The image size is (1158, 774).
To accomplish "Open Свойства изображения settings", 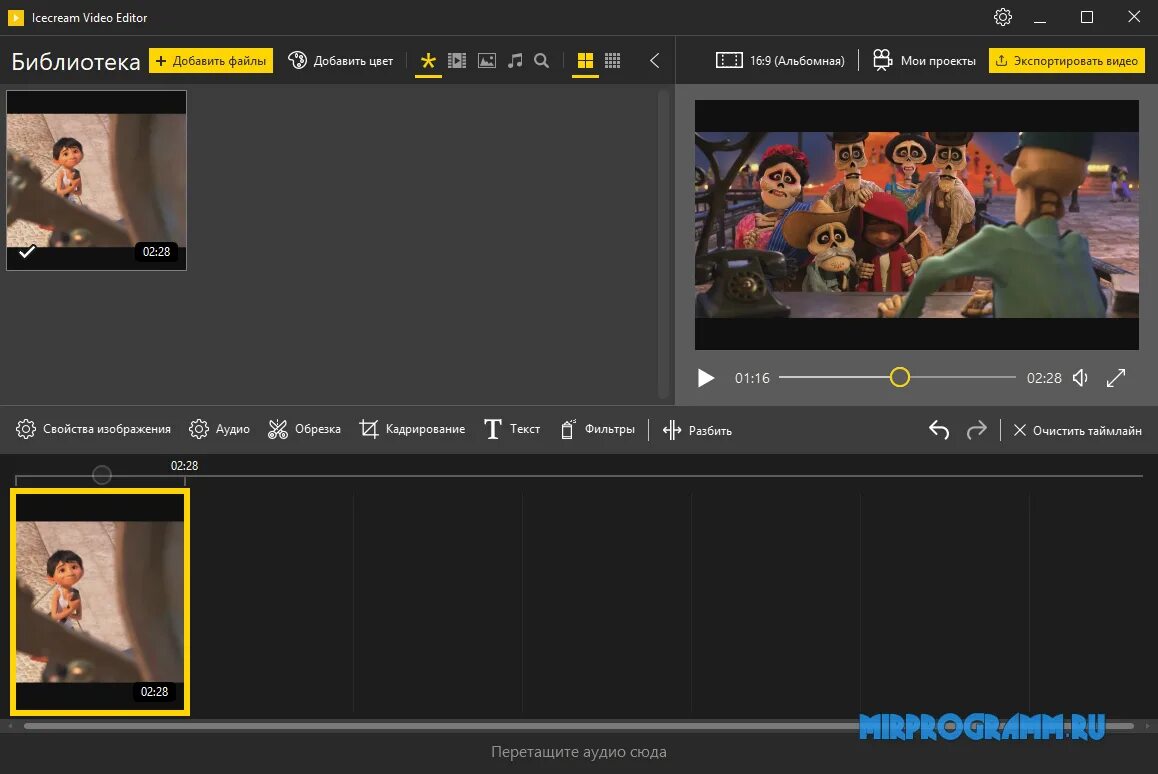I will pyautogui.click(x=93, y=429).
